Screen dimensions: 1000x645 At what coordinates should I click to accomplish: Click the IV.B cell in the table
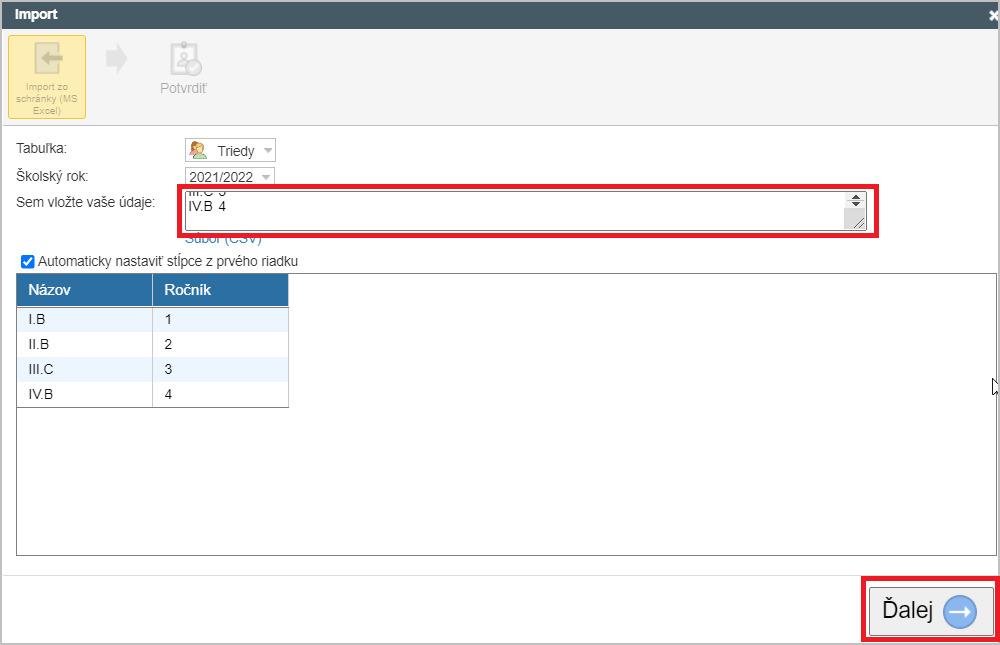[84, 394]
